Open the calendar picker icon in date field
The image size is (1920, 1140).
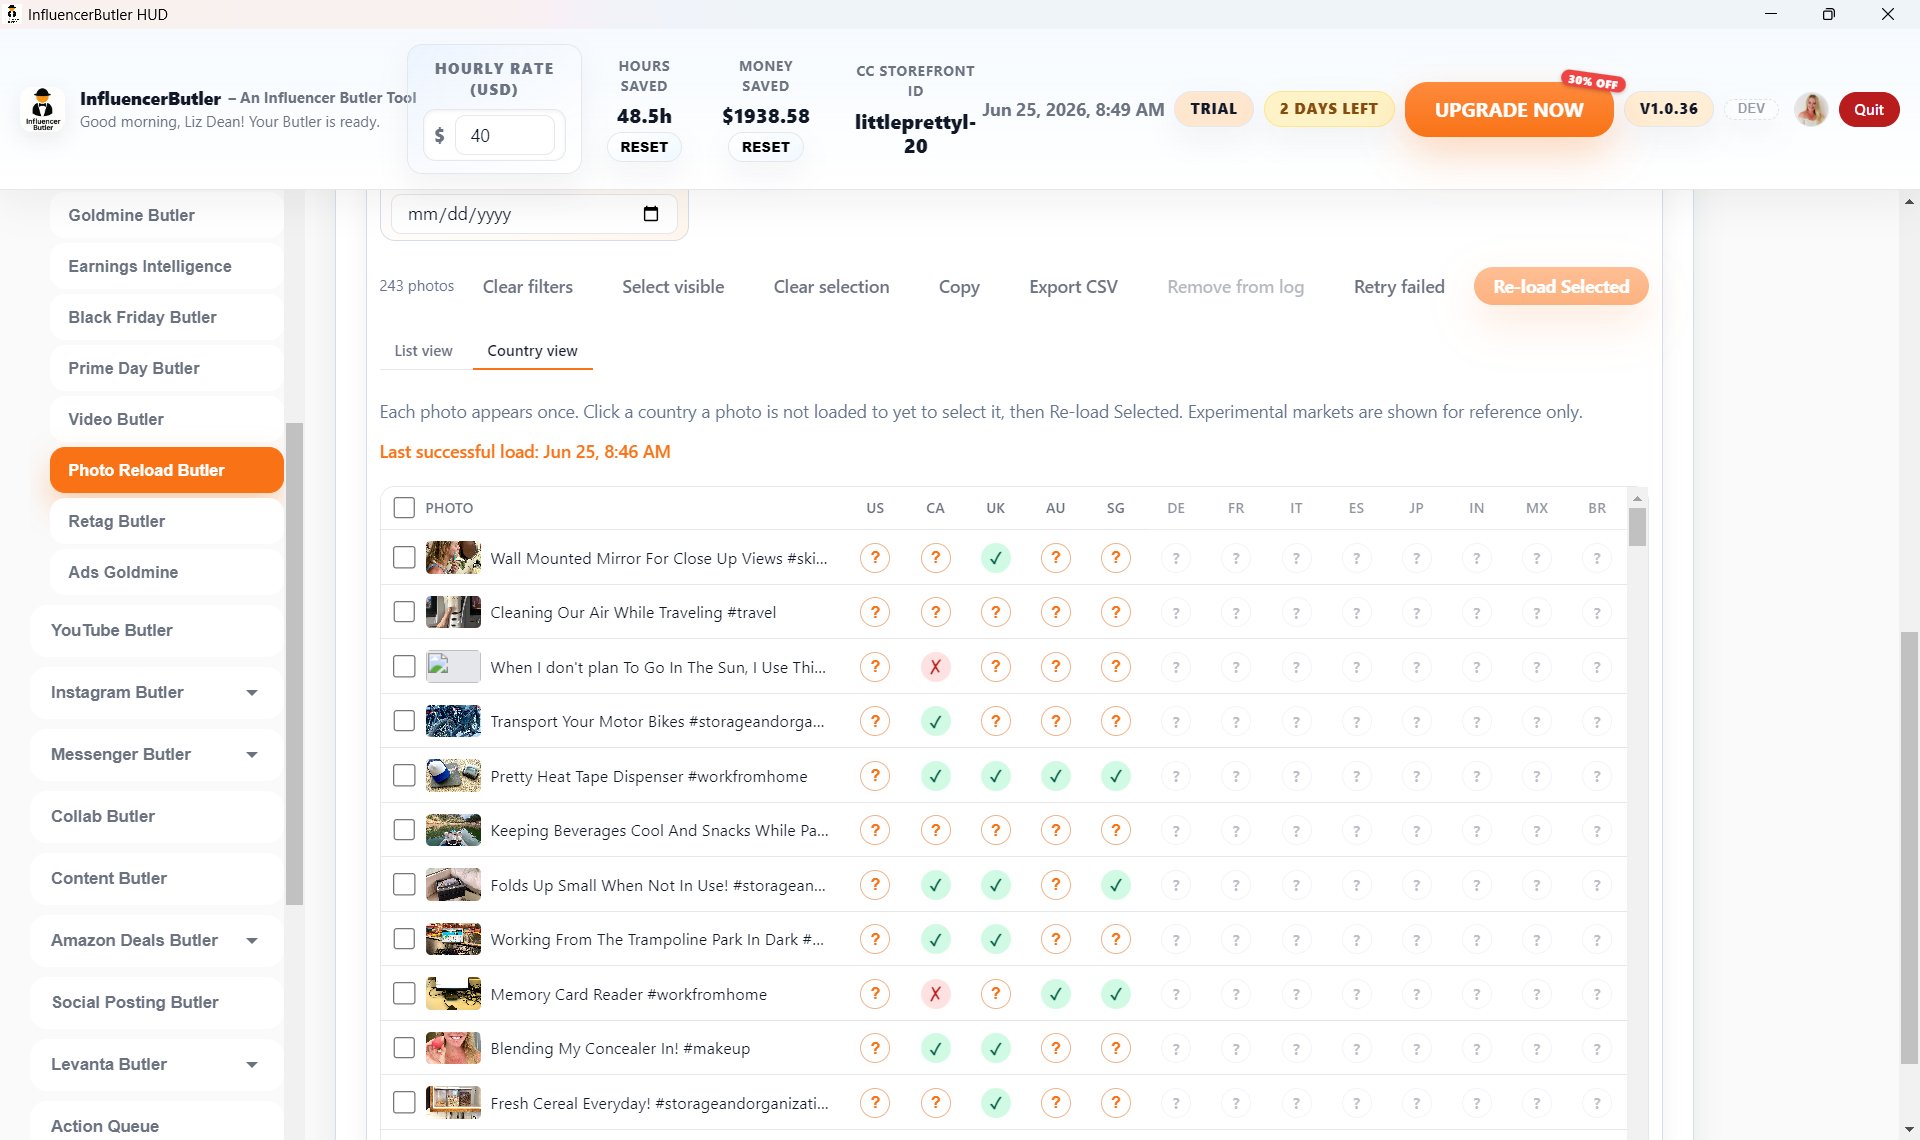(x=651, y=214)
